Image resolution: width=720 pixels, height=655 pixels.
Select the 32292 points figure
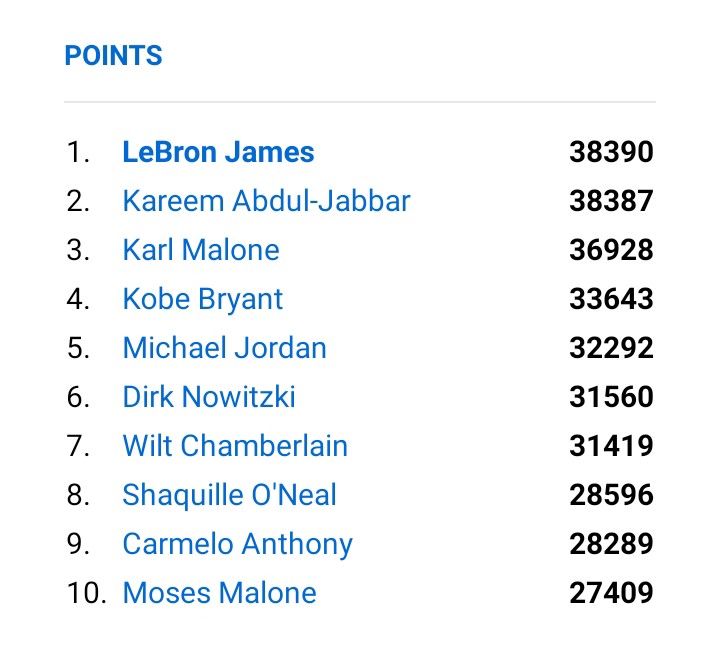point(611,348)
